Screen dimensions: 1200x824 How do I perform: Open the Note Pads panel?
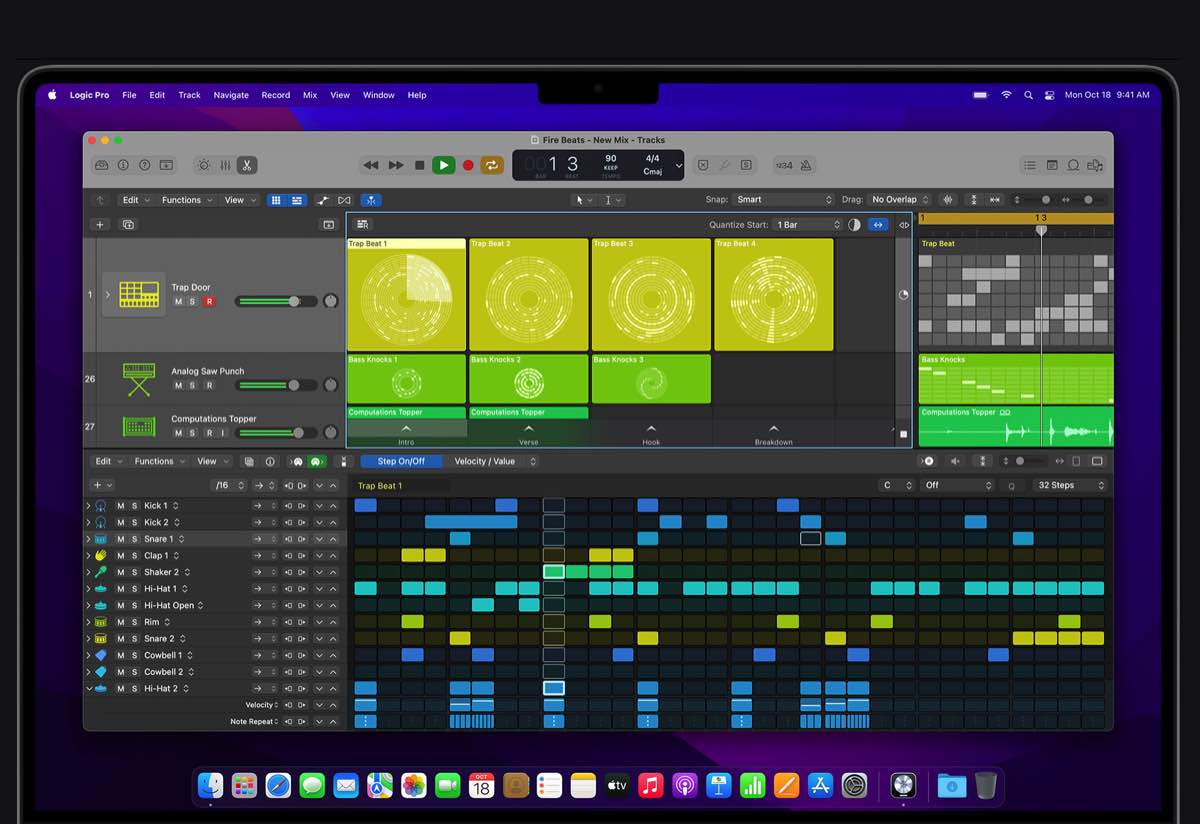(1052, 165)
